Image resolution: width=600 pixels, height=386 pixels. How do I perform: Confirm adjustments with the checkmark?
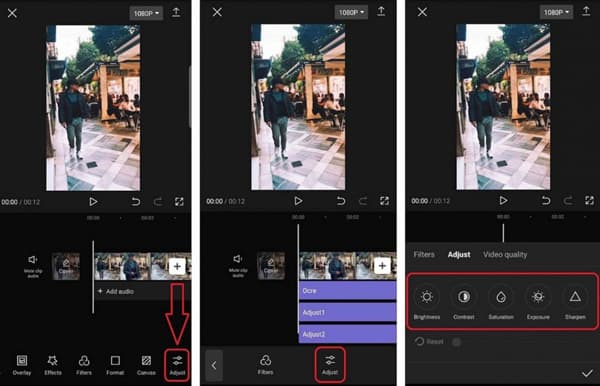(x=587, y=373)
